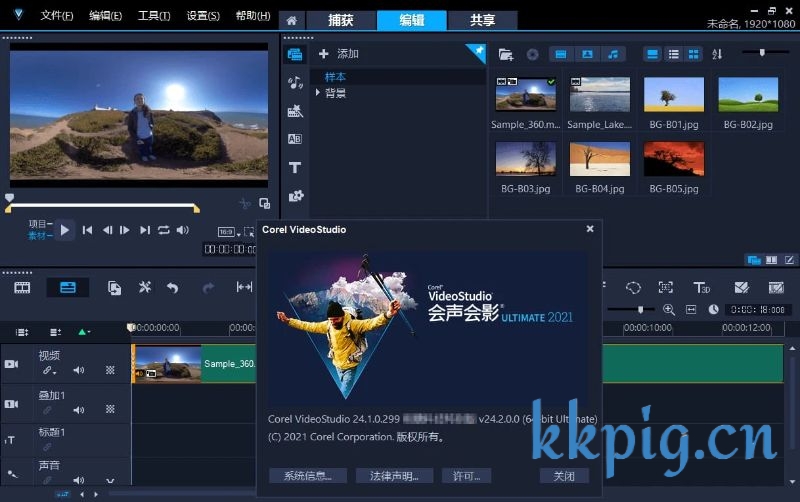The image size is (800, 502).
Task: Open the Sound/Audio library panel icon
Action: 295,82
